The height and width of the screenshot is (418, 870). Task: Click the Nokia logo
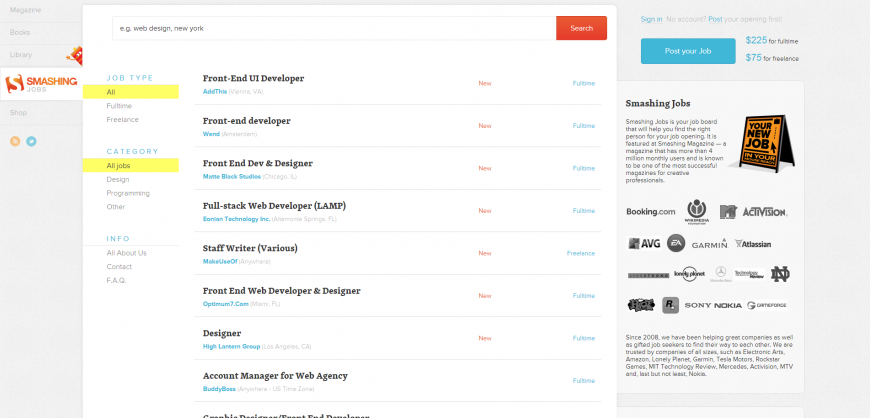(x=728, y=305)
